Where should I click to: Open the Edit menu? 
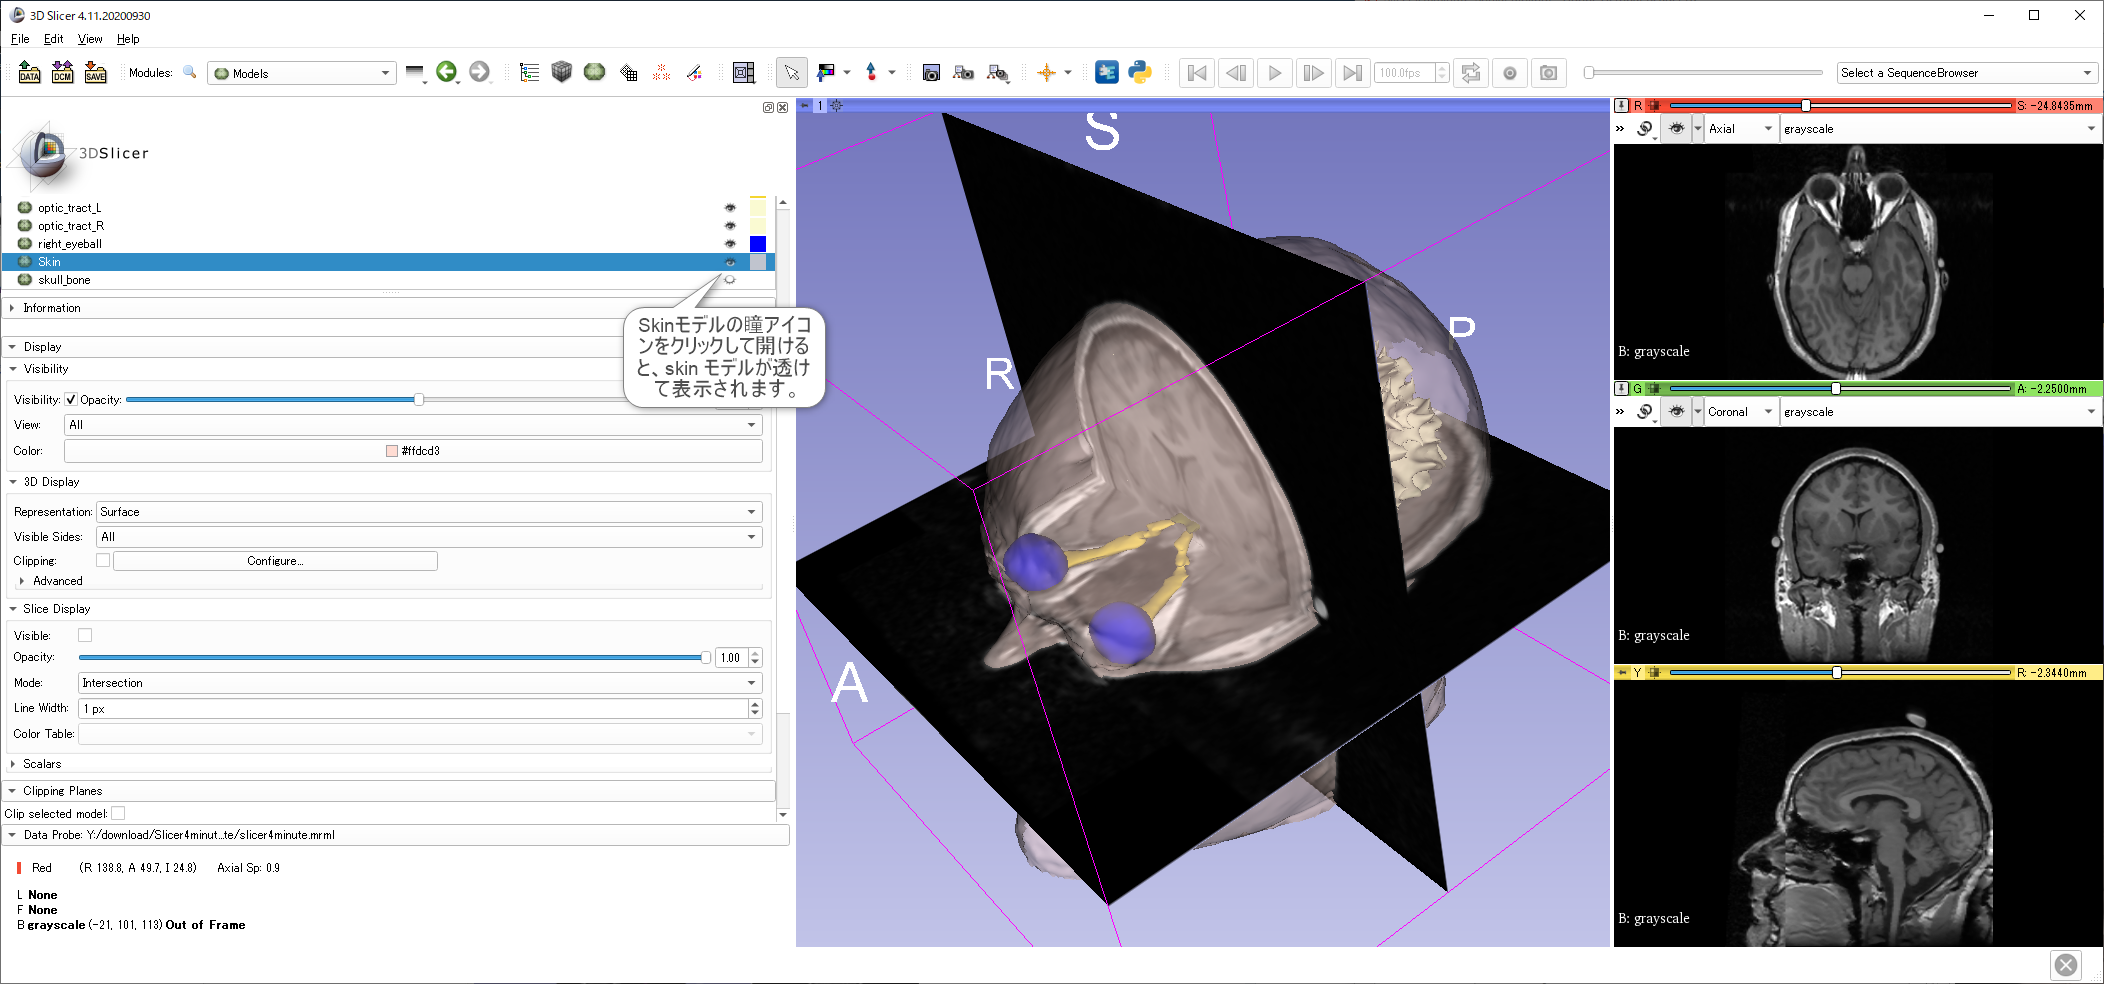pyautogui.click(x=53, y=39)
